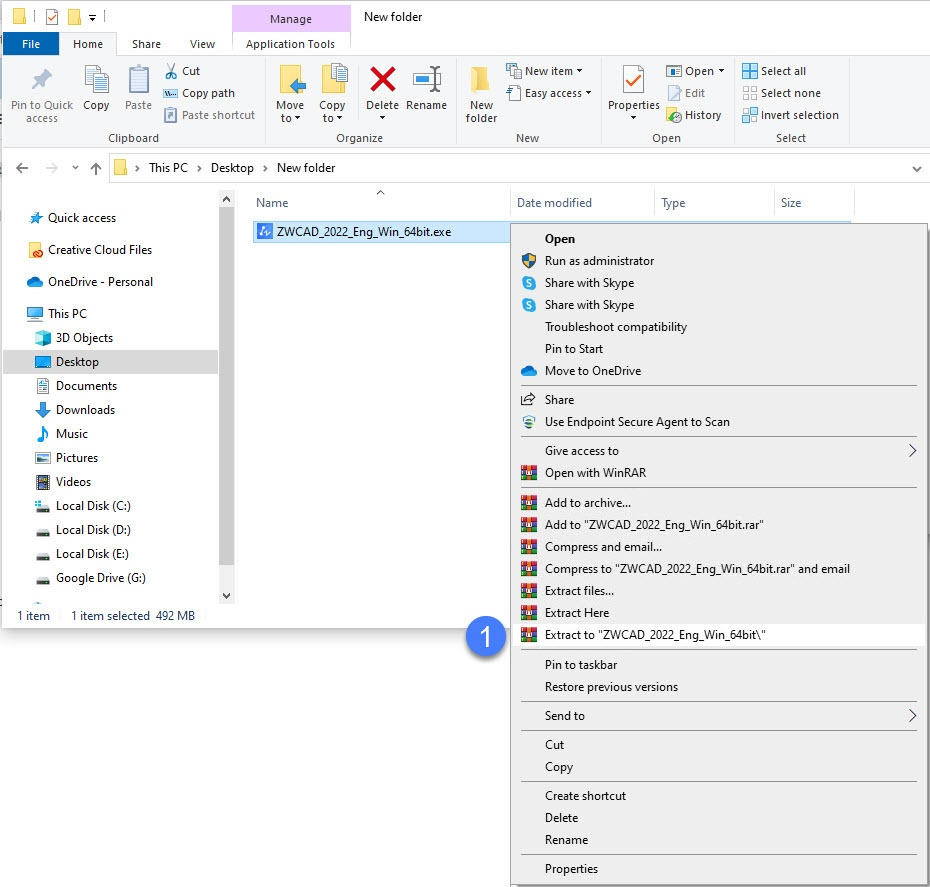Go back using the Back arrow
The image size is (930, 887).
pyautogui.click(x=23, y=168)
